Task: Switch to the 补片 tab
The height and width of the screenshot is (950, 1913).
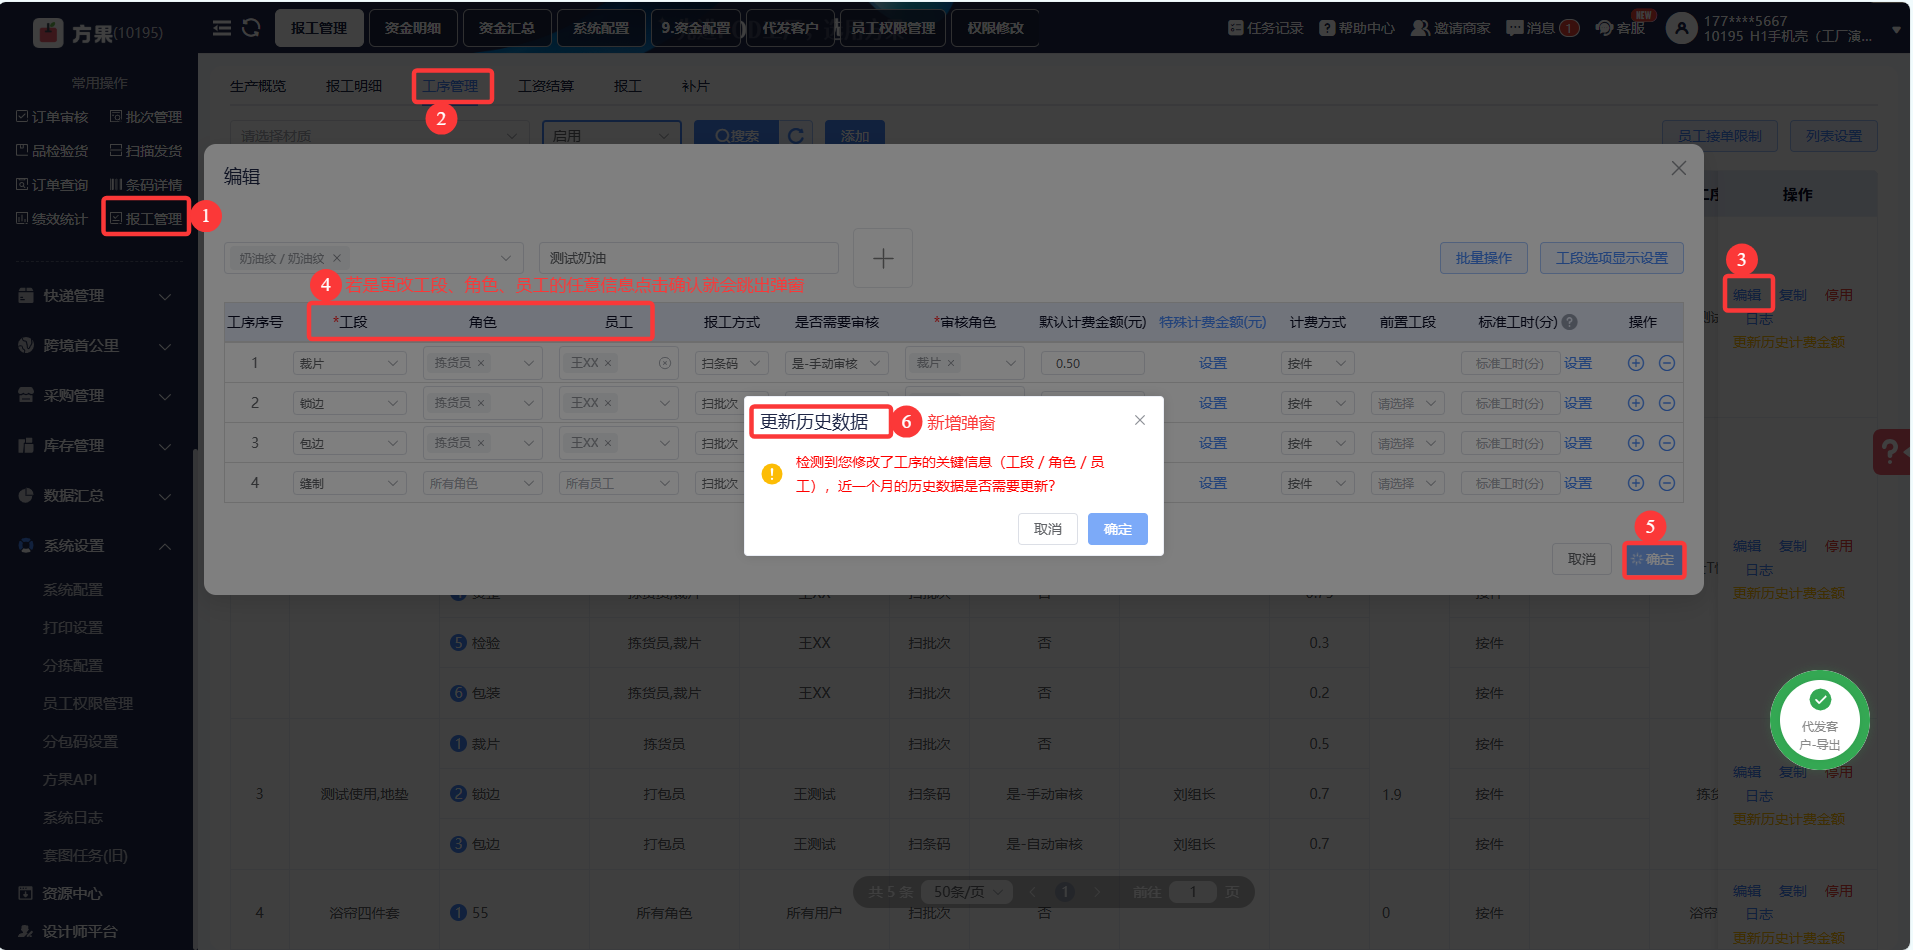Action: click(x=696, y=86)
